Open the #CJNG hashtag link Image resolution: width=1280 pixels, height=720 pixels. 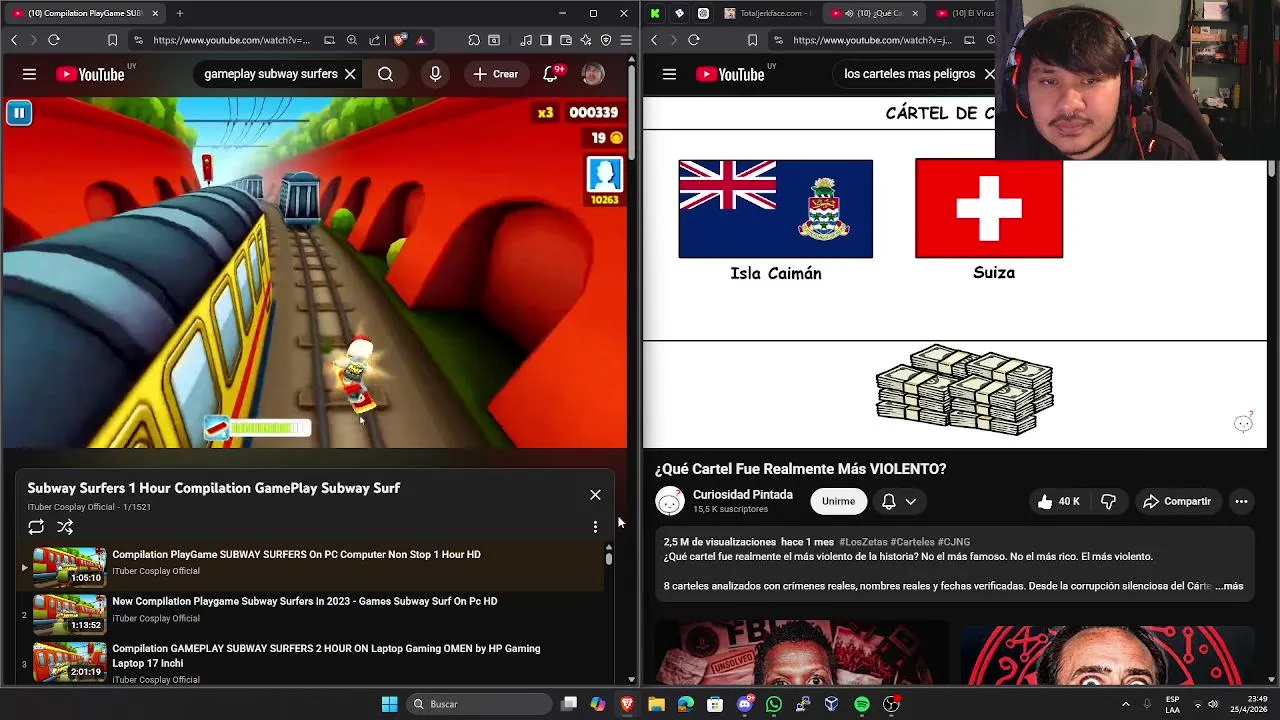click(954, 542)
